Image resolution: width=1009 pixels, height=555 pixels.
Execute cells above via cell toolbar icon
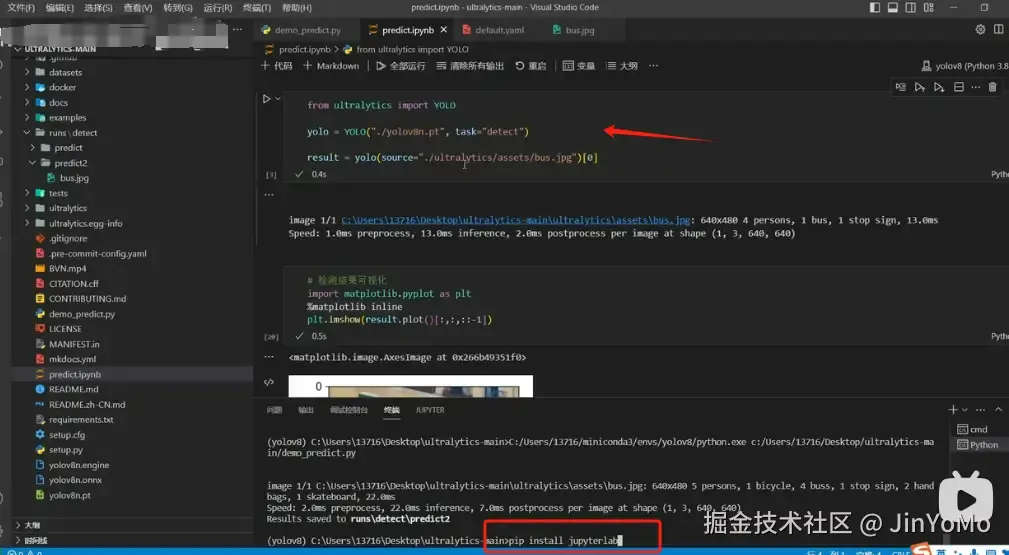[x=920, y=87]
